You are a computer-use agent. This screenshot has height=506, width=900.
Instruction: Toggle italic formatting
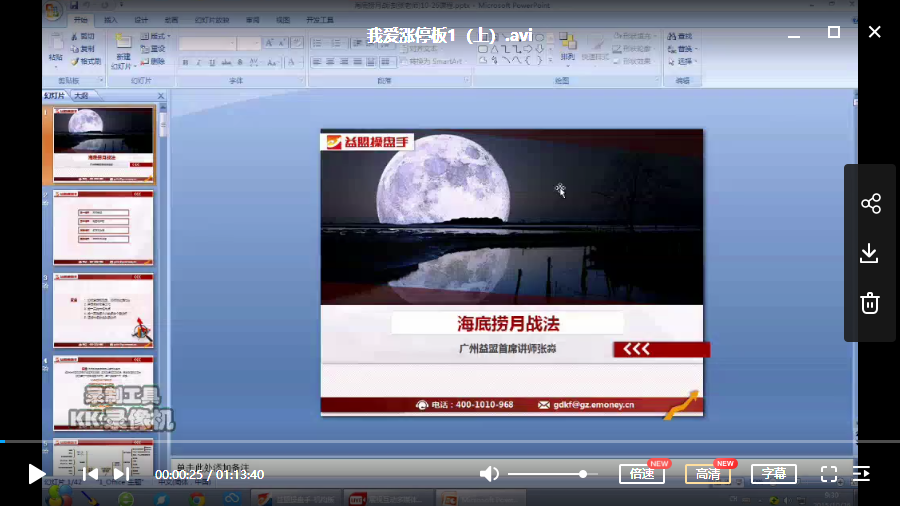[x=199, y=62]
